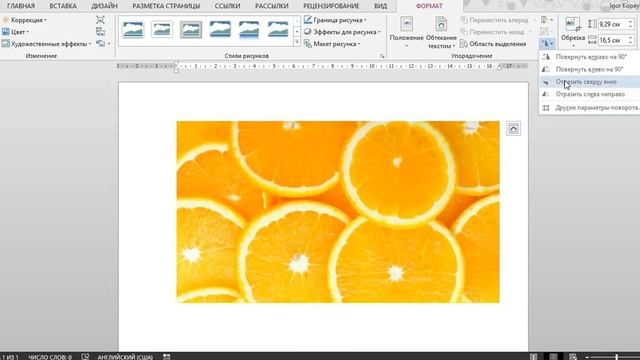This screenshot has height=360, width=640.
Task: Switch to print layout view icon
Action: point(553,357)
